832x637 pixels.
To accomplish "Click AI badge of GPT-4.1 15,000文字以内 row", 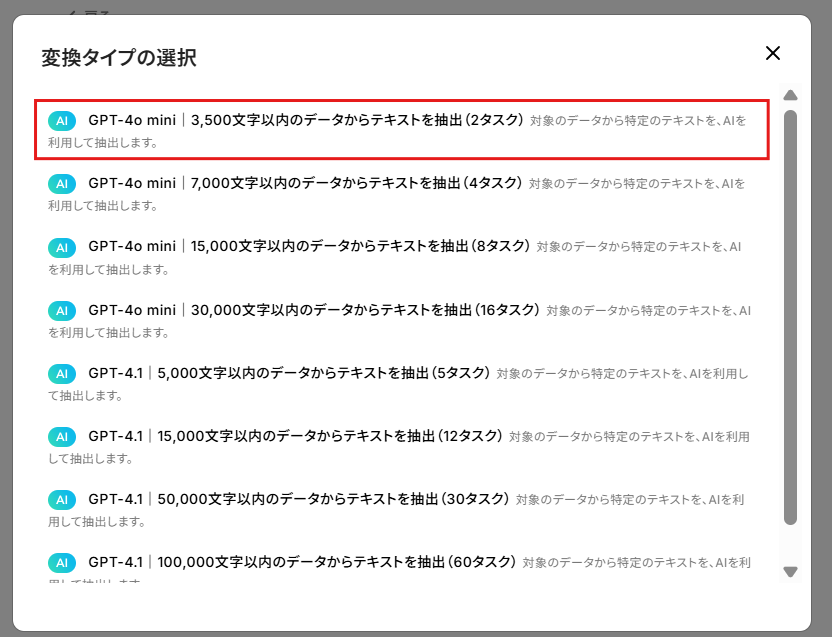I will 62,436.
